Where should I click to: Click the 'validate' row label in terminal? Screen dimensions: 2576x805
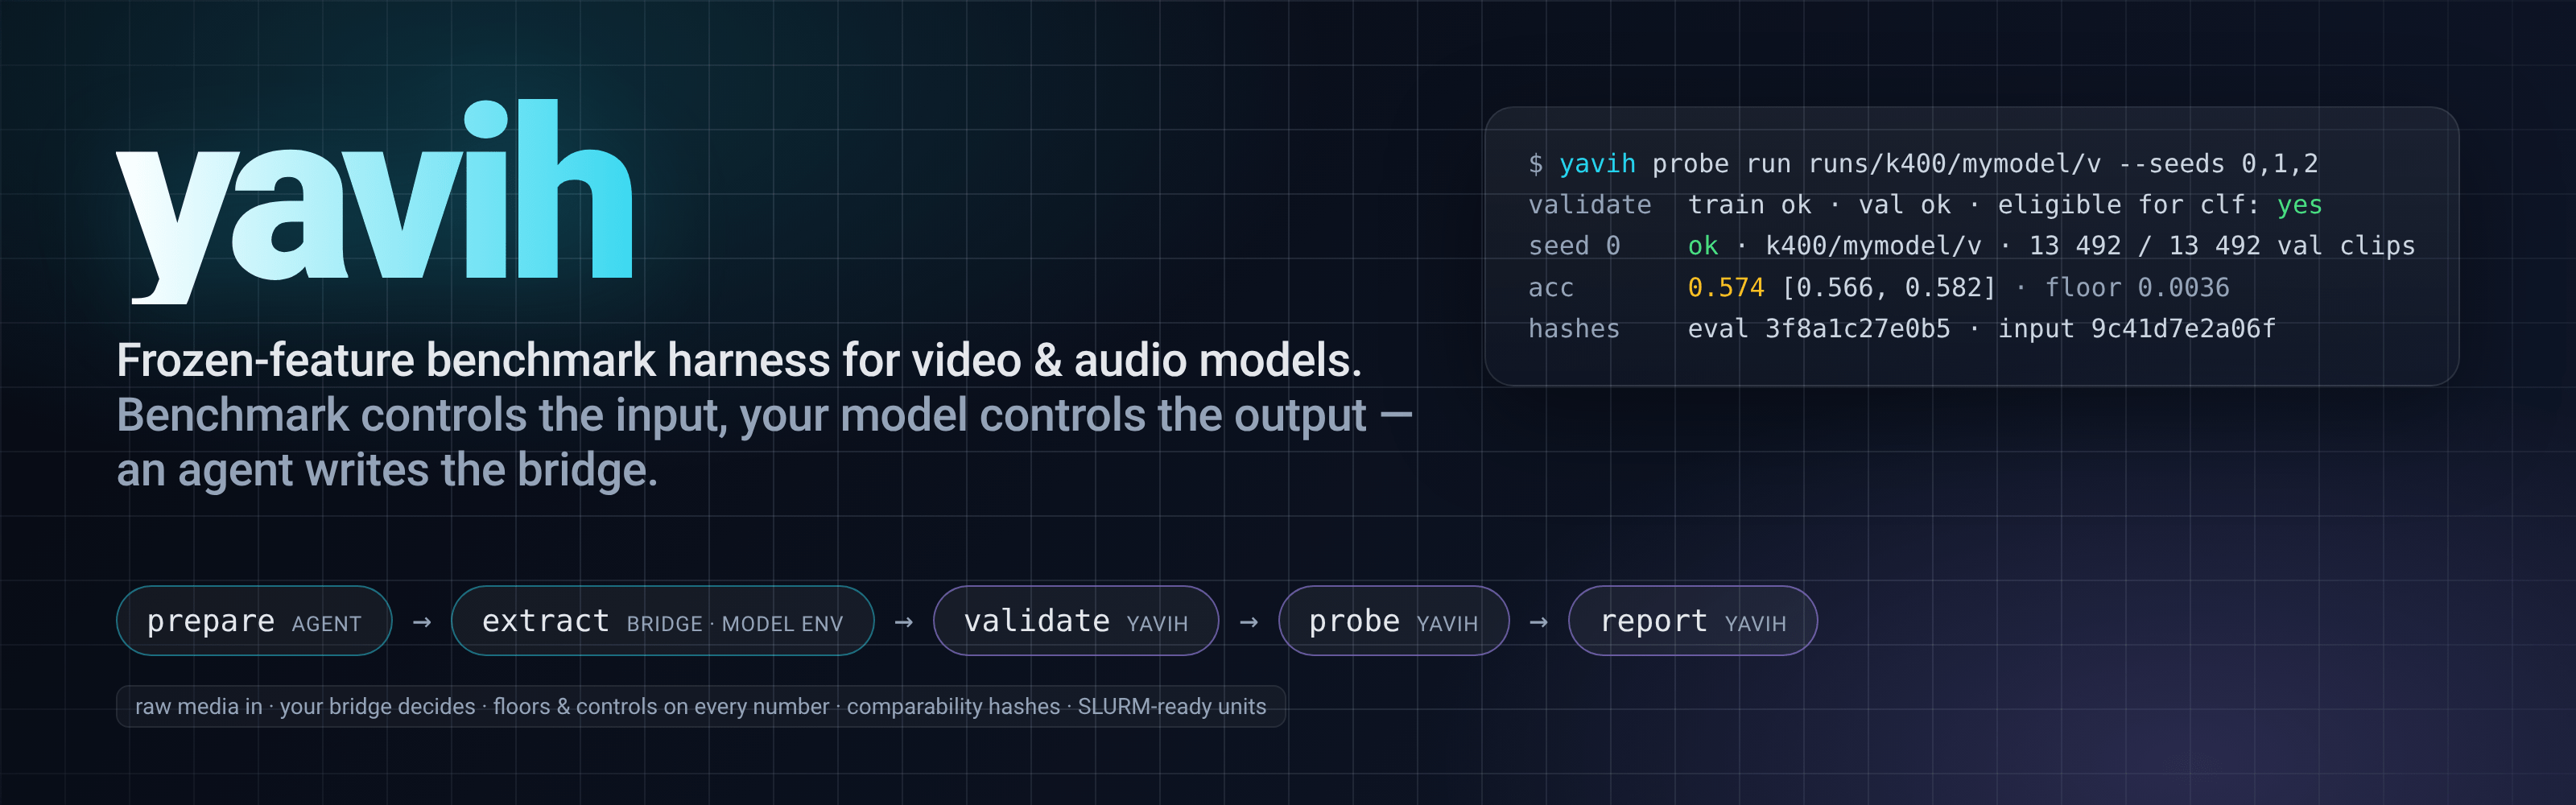click(x=1590, y=205)
